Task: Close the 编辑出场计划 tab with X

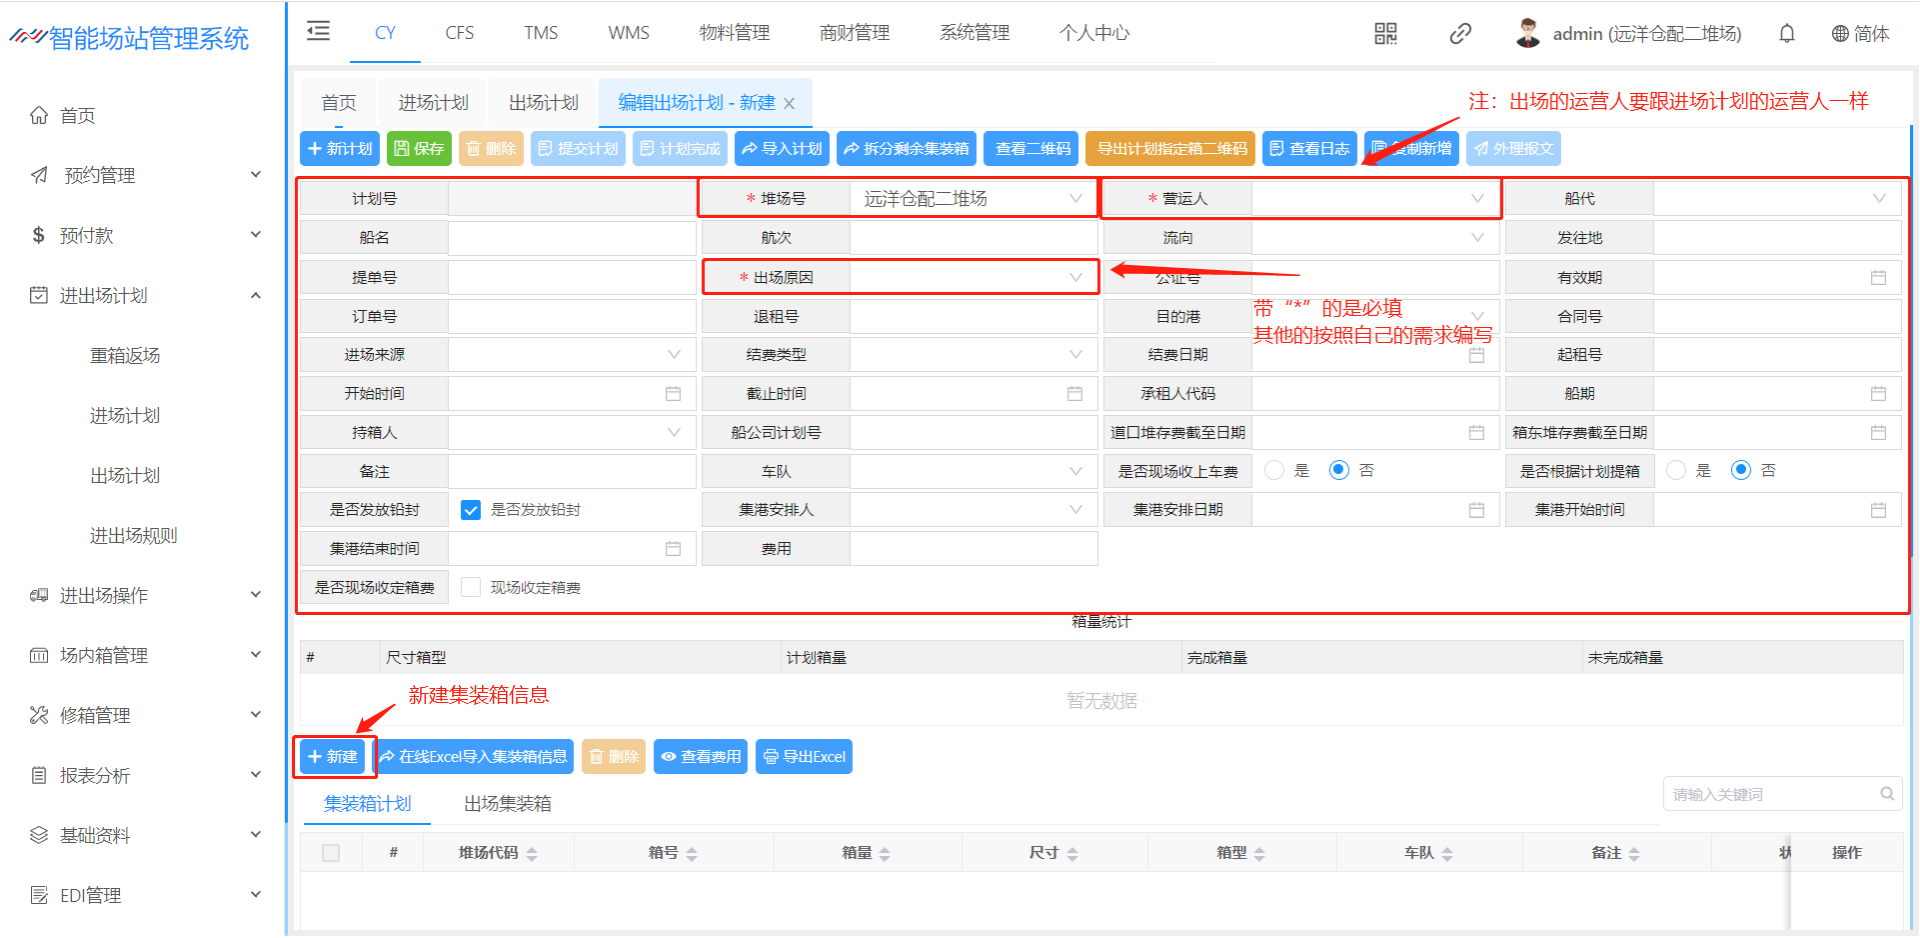Action: point(789,104)
